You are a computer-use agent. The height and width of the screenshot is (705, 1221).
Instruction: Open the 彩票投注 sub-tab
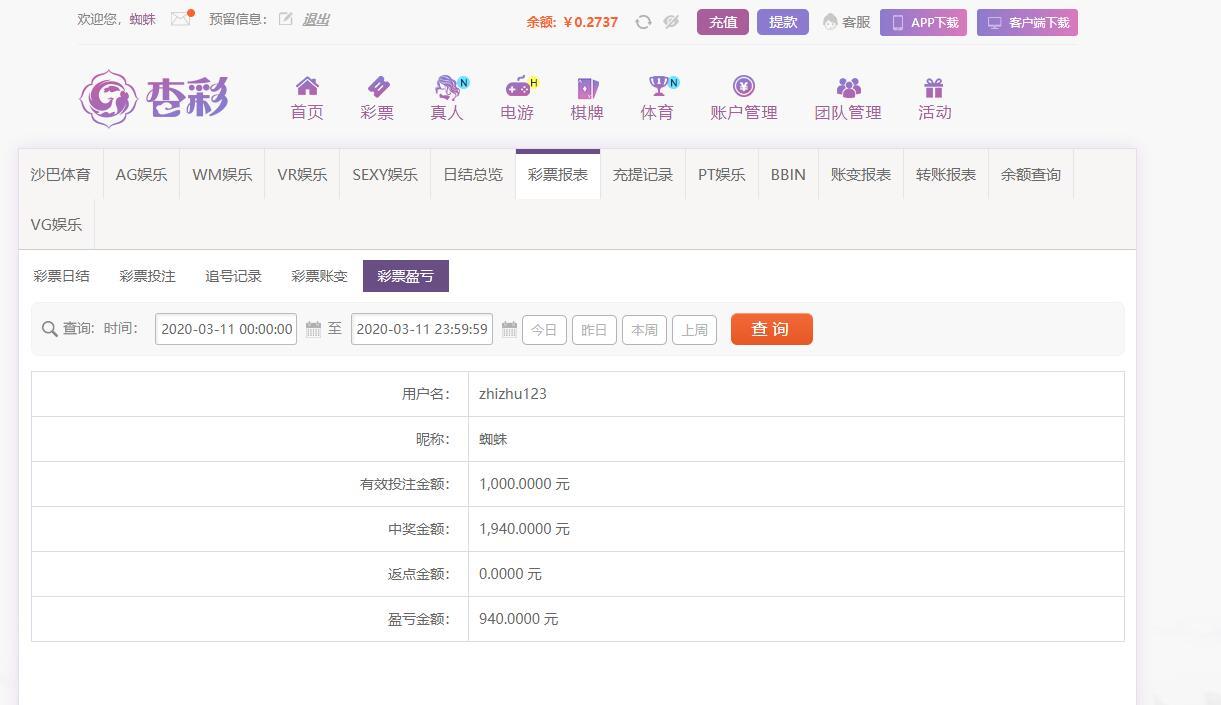pyautogui.click(x=147, y=276)
